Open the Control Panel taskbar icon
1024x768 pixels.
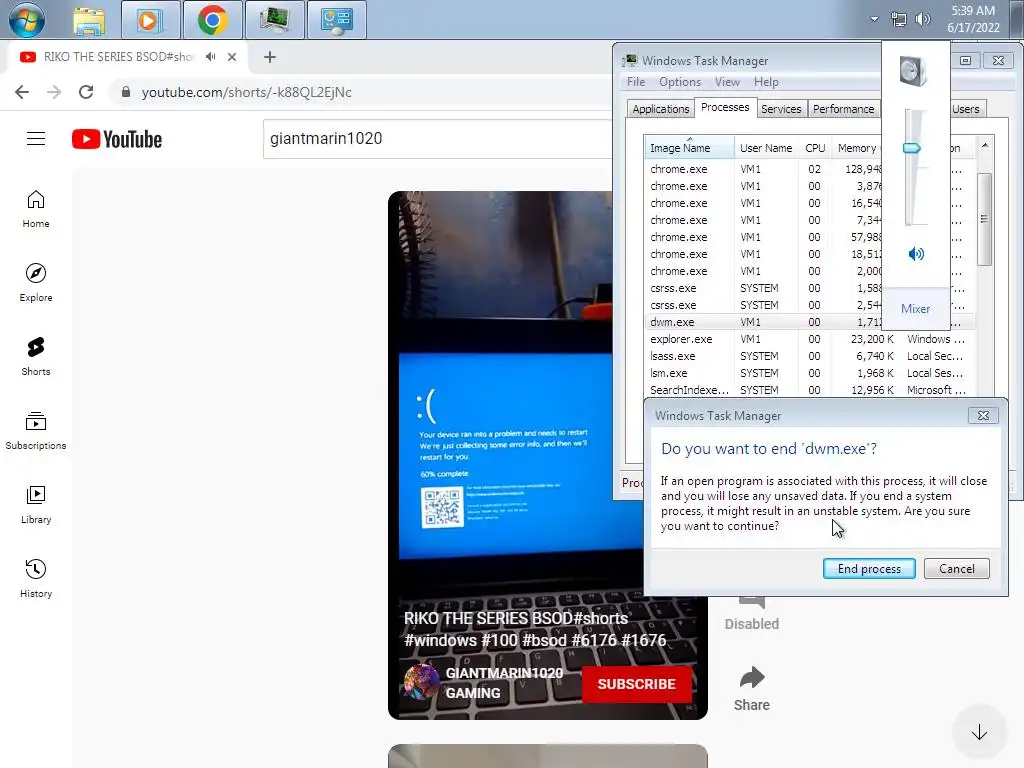click(336, 20)
